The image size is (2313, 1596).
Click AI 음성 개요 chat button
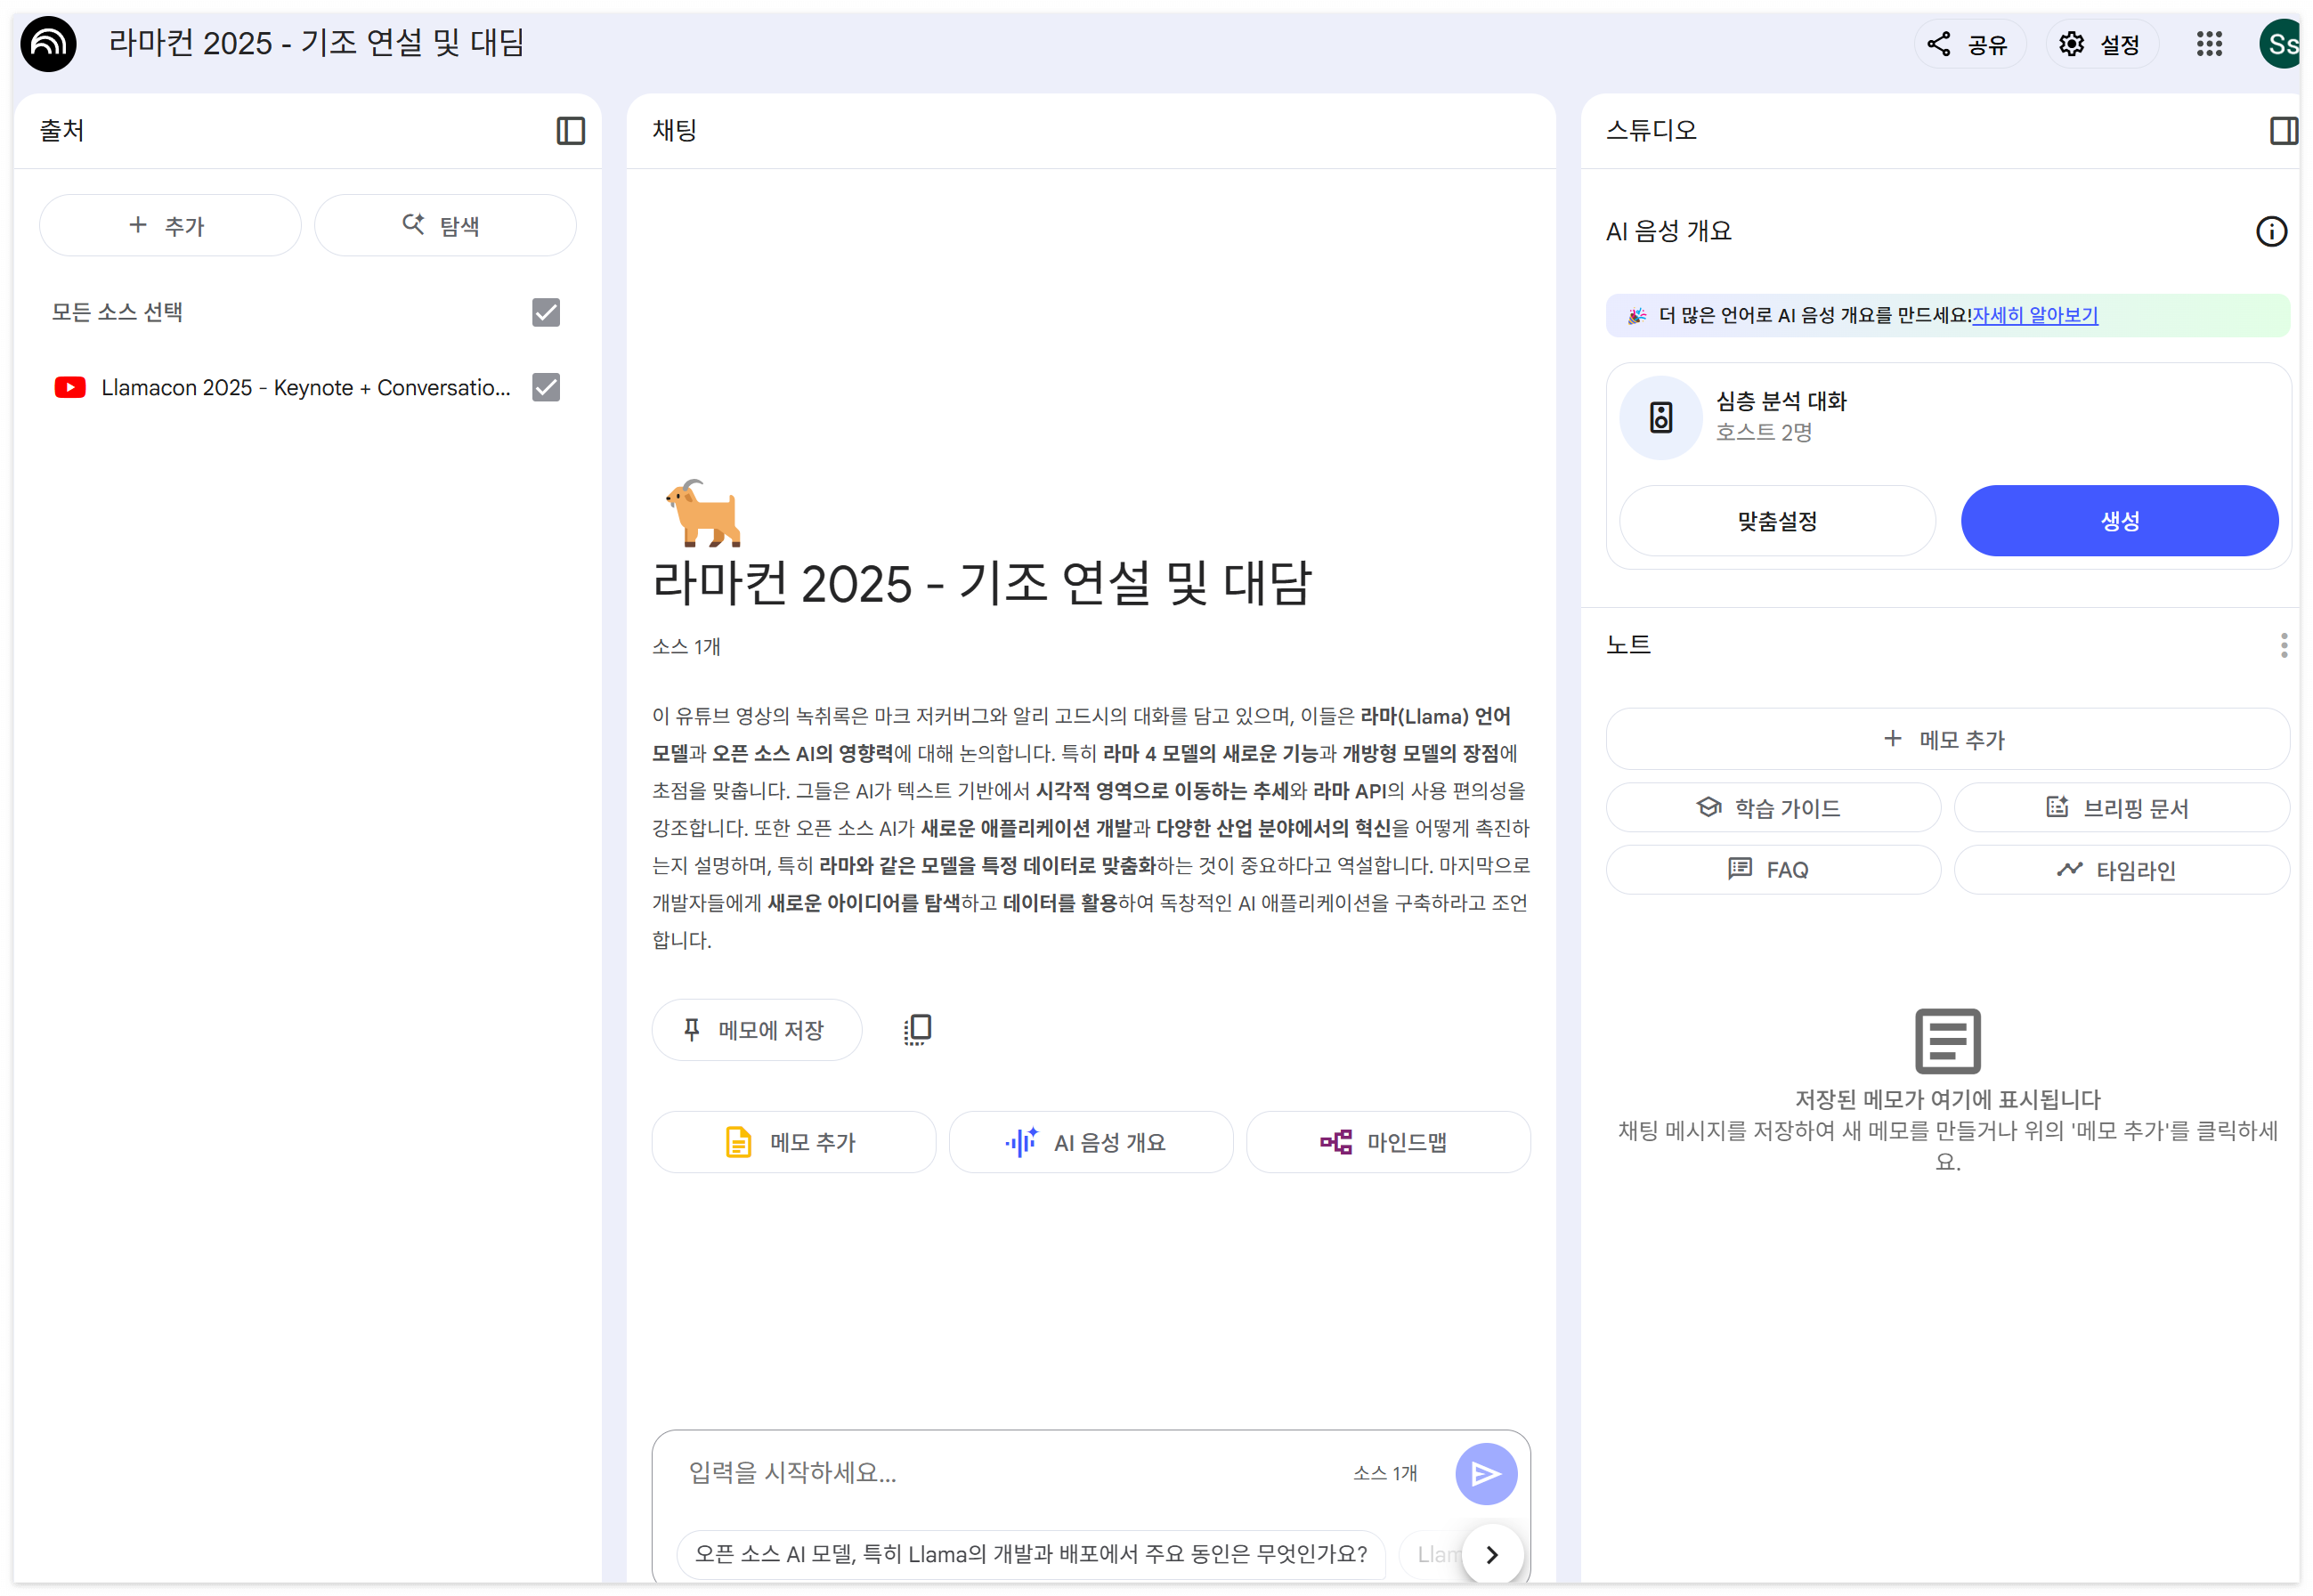(1090, 1142)
